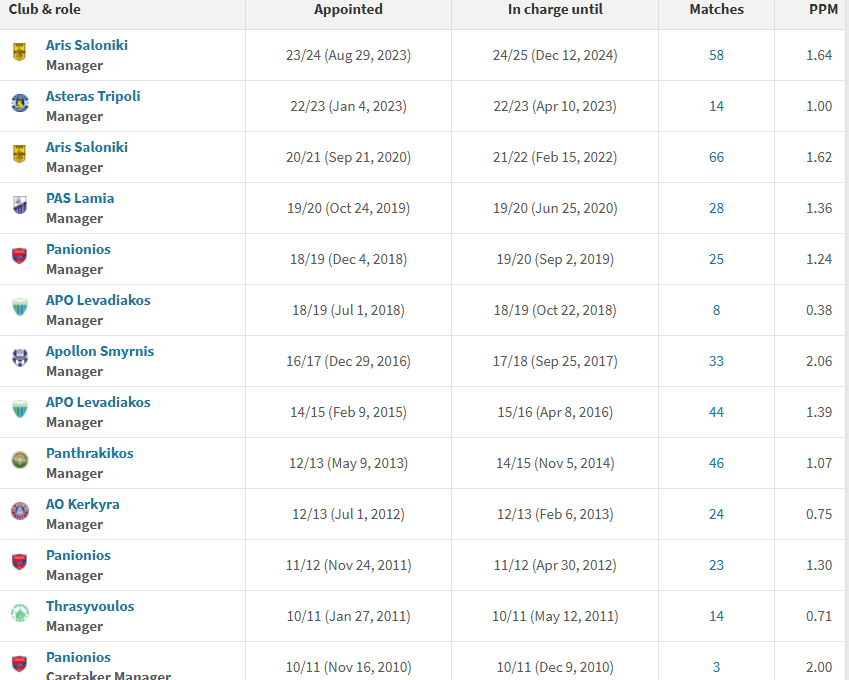Click the Matches column header

click(x=716, y=10)
